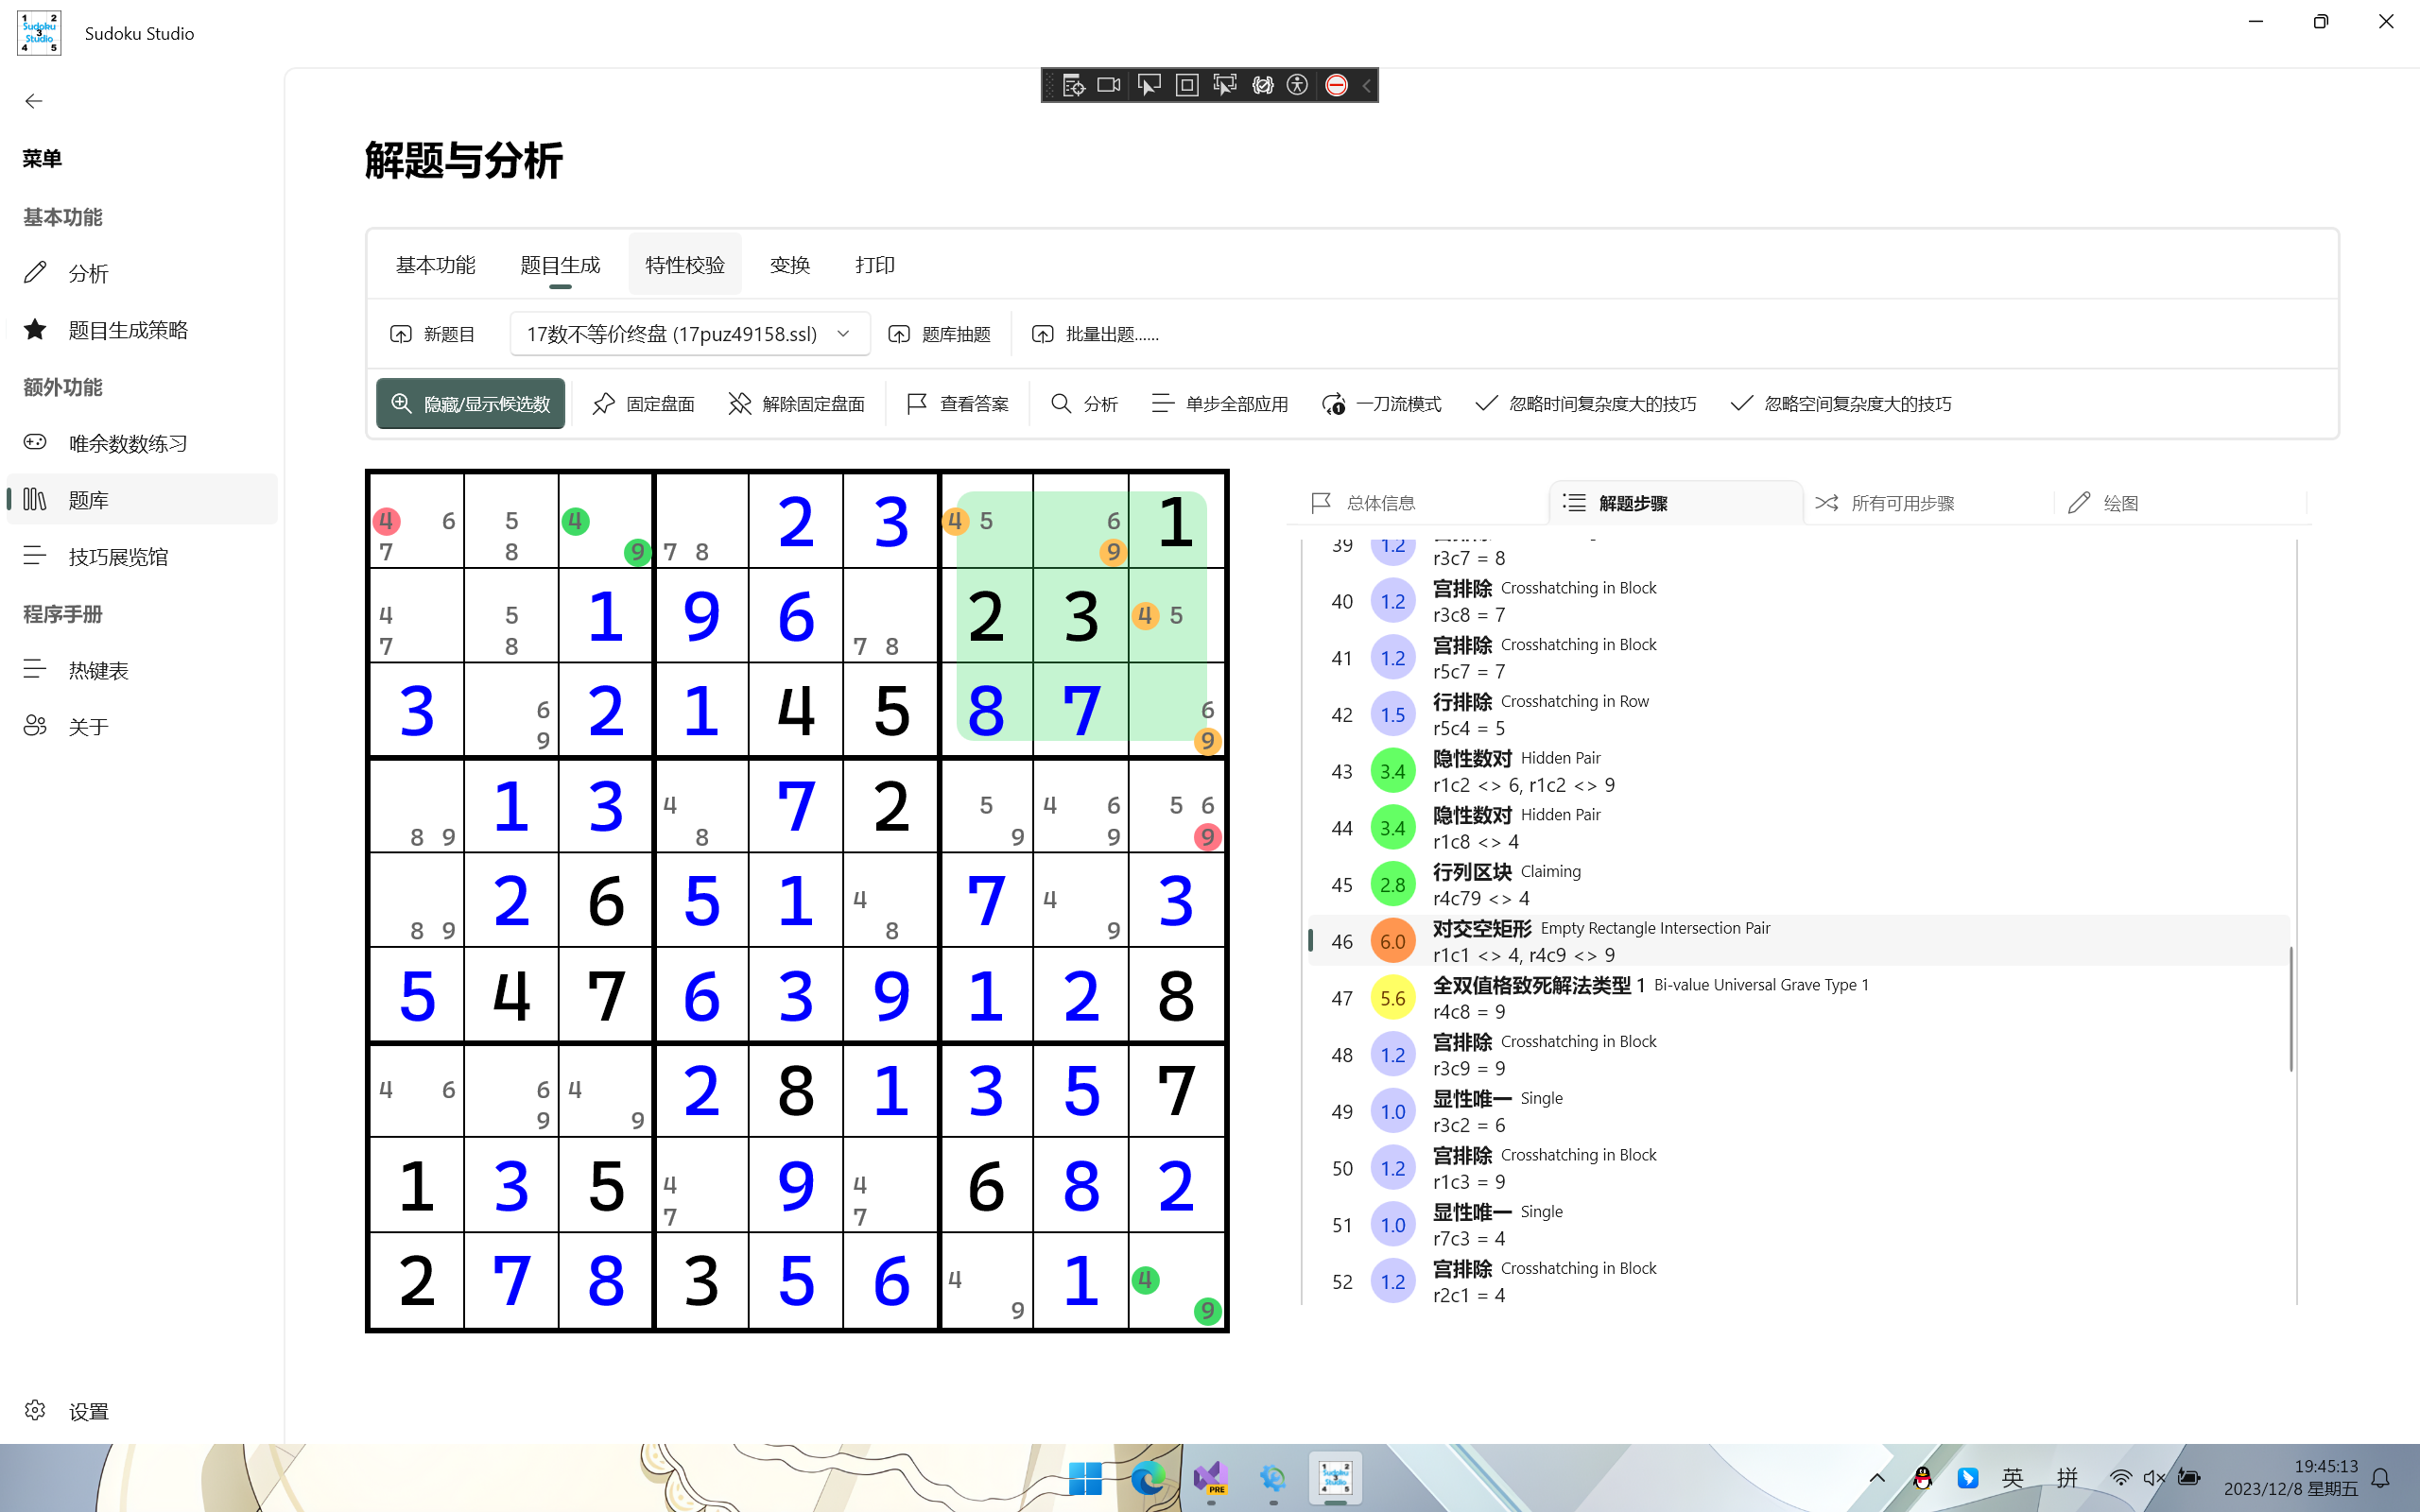Open the 热键表 hotkey page
Viewport: 2420px width, 1512px height.
click(x=141, y=670)
